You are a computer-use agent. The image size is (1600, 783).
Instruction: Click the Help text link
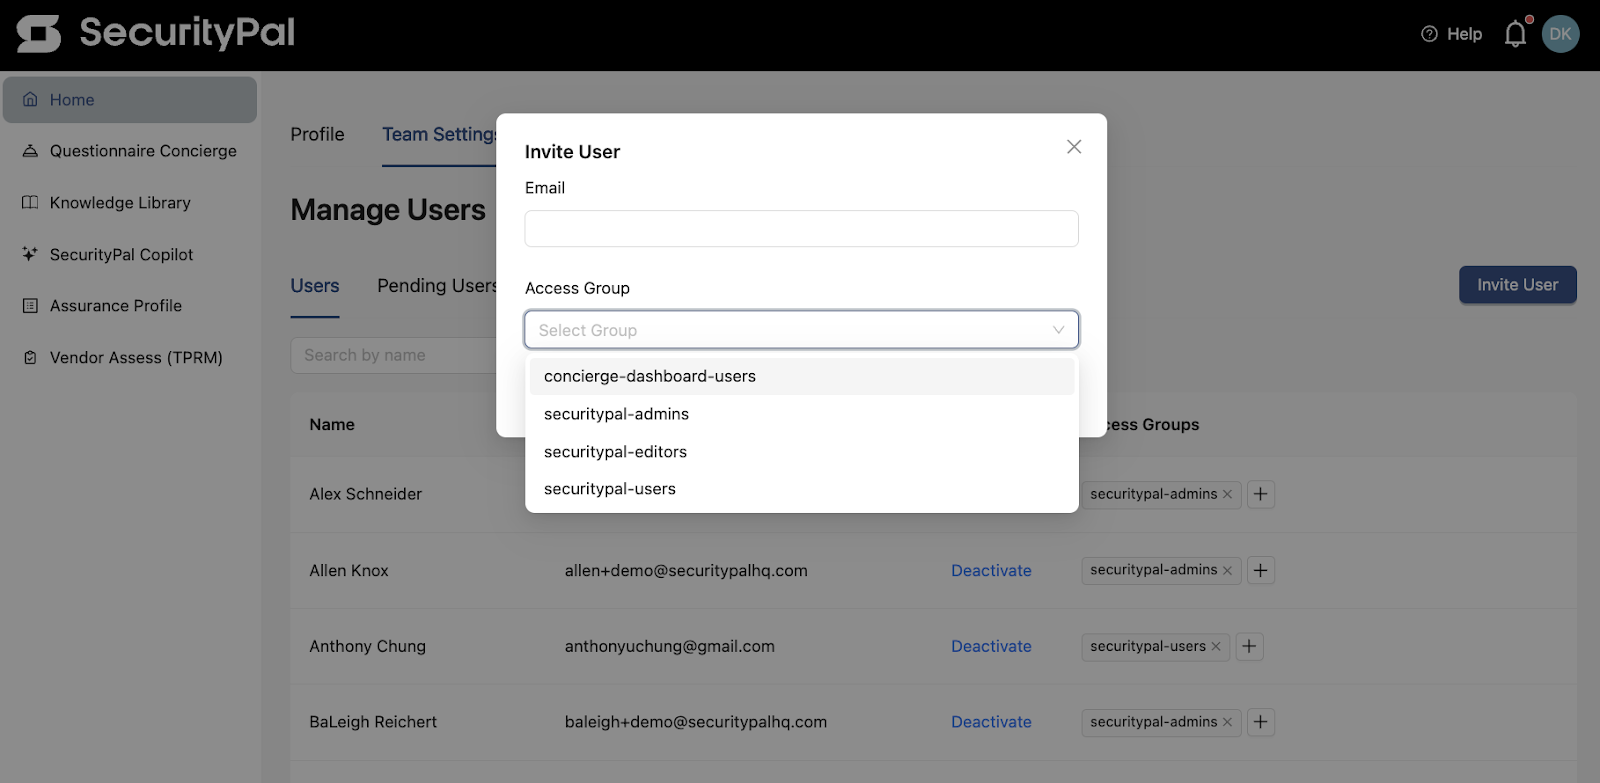click(x=1464, y=34)
